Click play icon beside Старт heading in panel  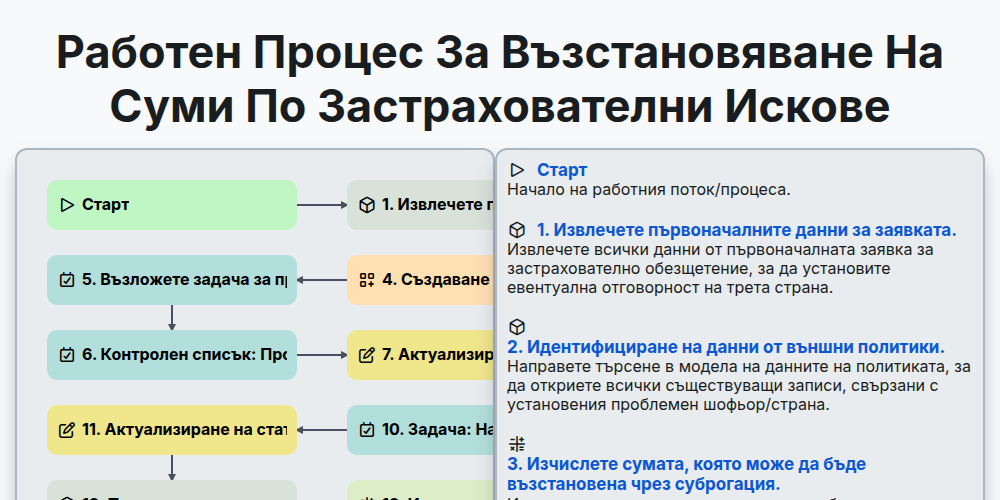517,170
